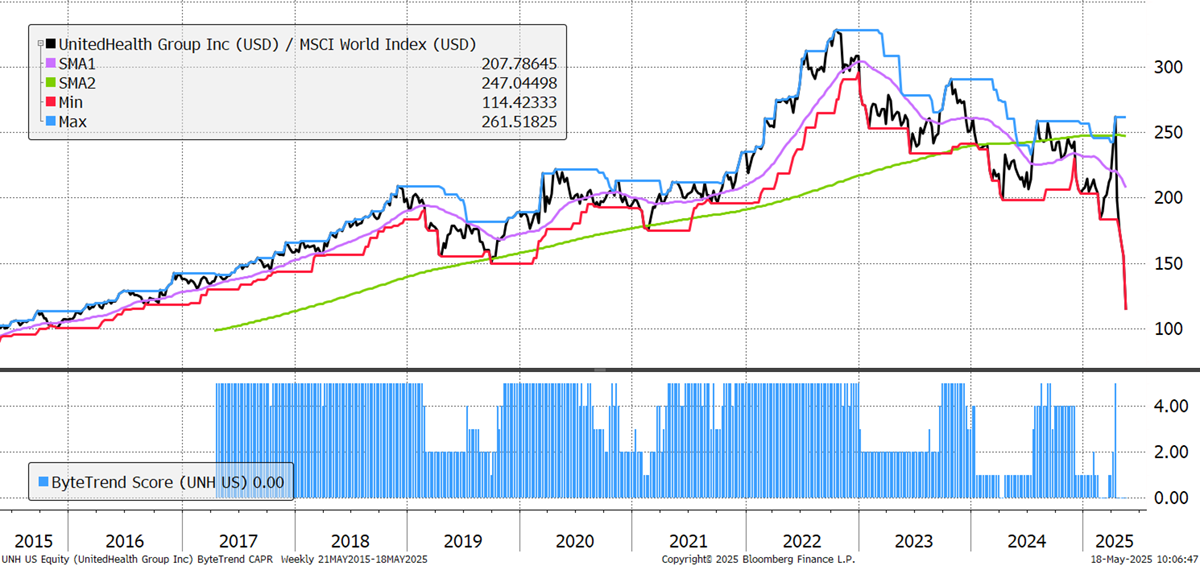Click the Min value 114.42333
Screen dimensions: 1200x566
pyautogui.click(x=520, y=102)
